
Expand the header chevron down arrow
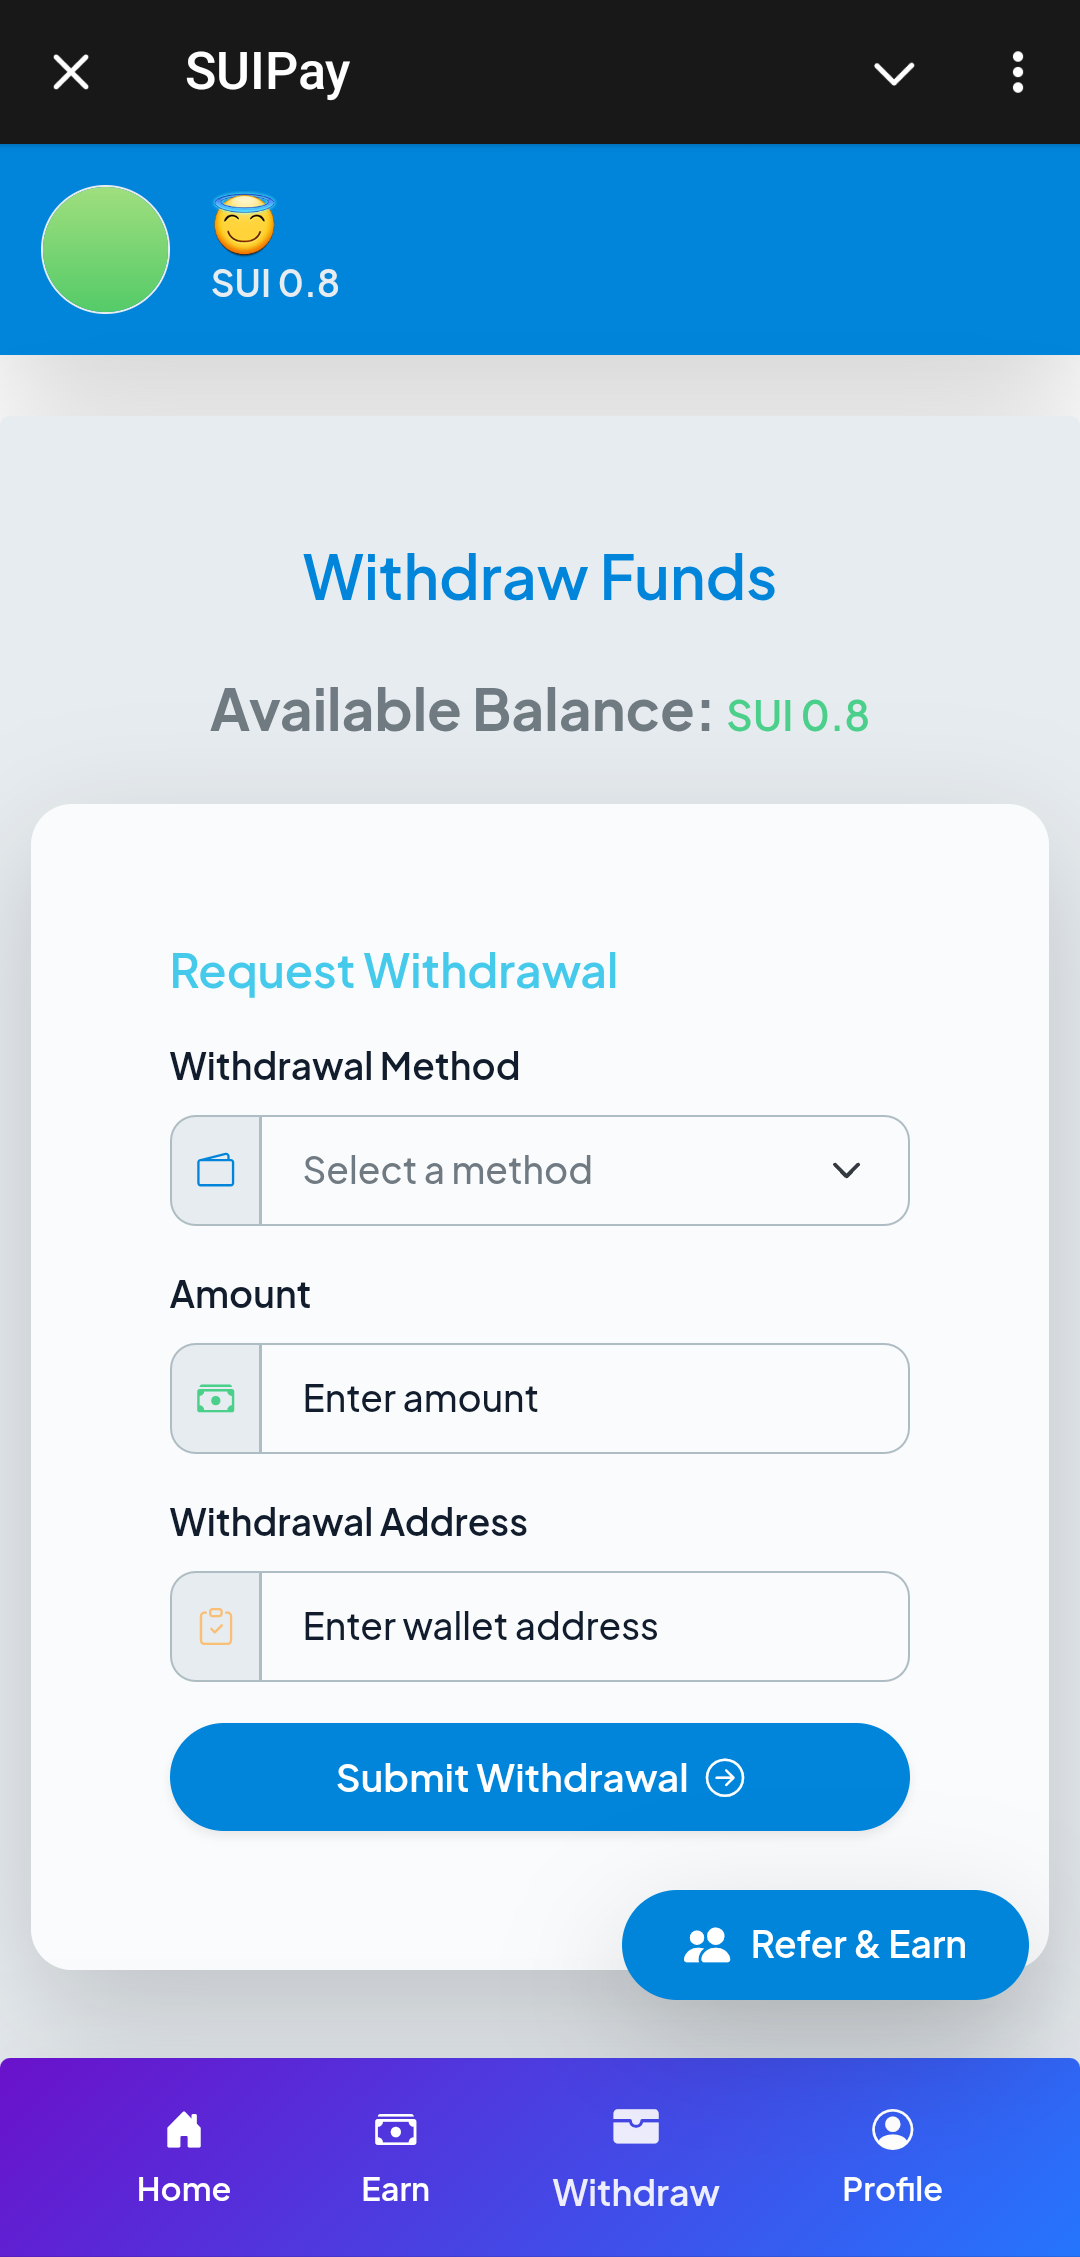coord(894,73)
